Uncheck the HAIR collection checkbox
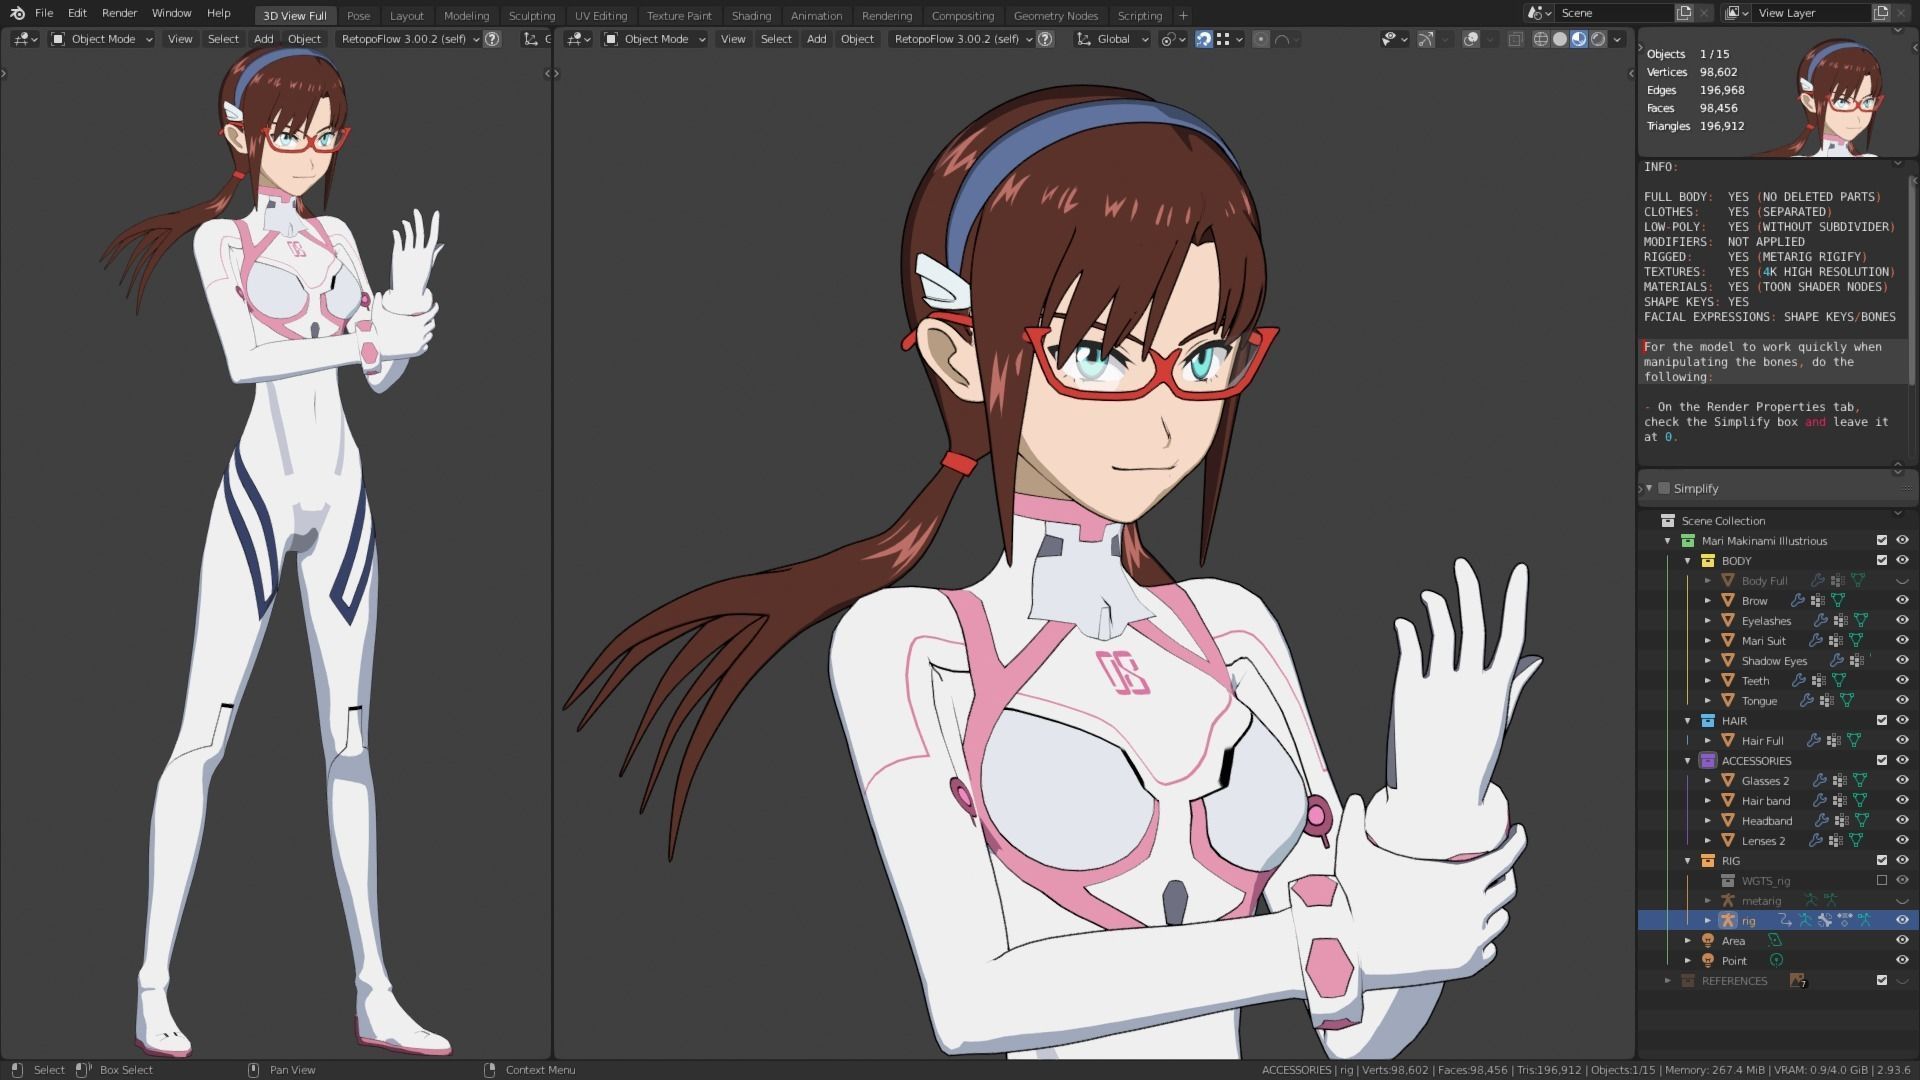The image size is (1920, 1080). click(x=1882, y=720)
